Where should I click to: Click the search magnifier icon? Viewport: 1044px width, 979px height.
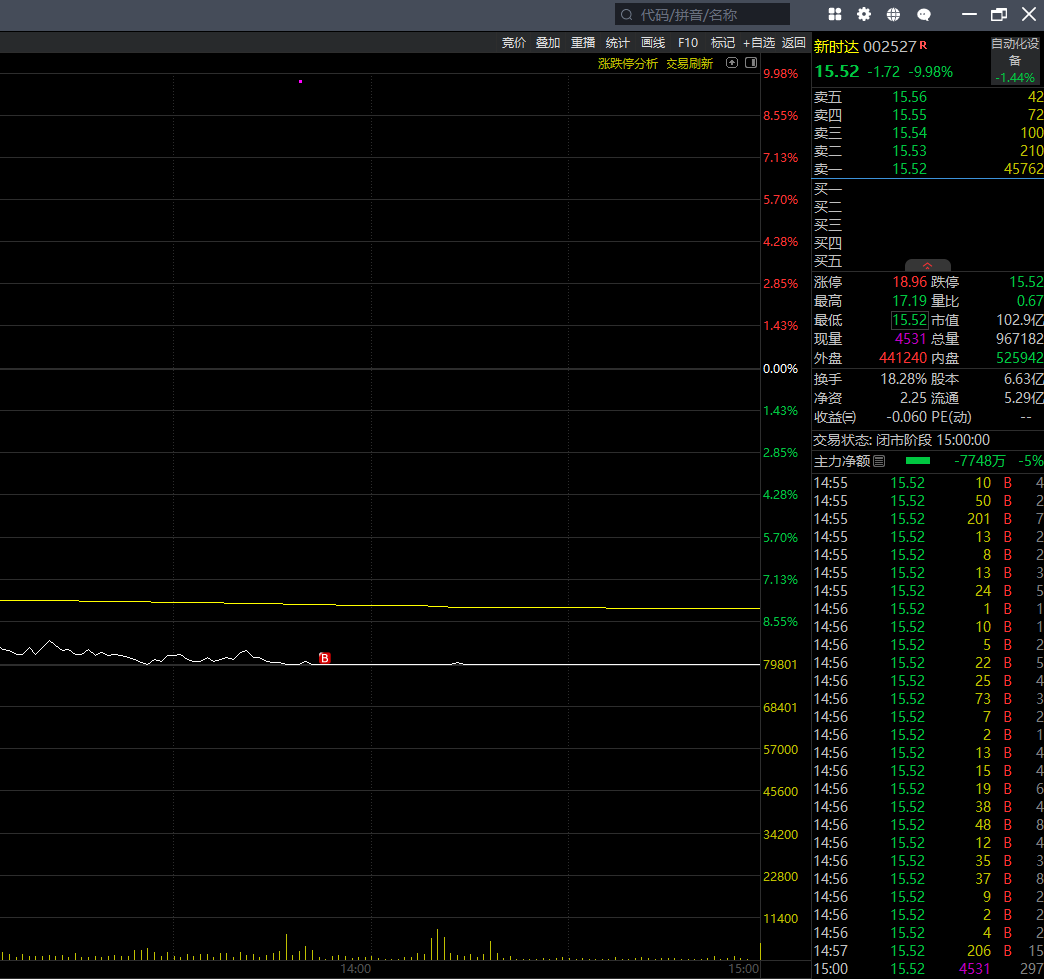tap(627, 15)
